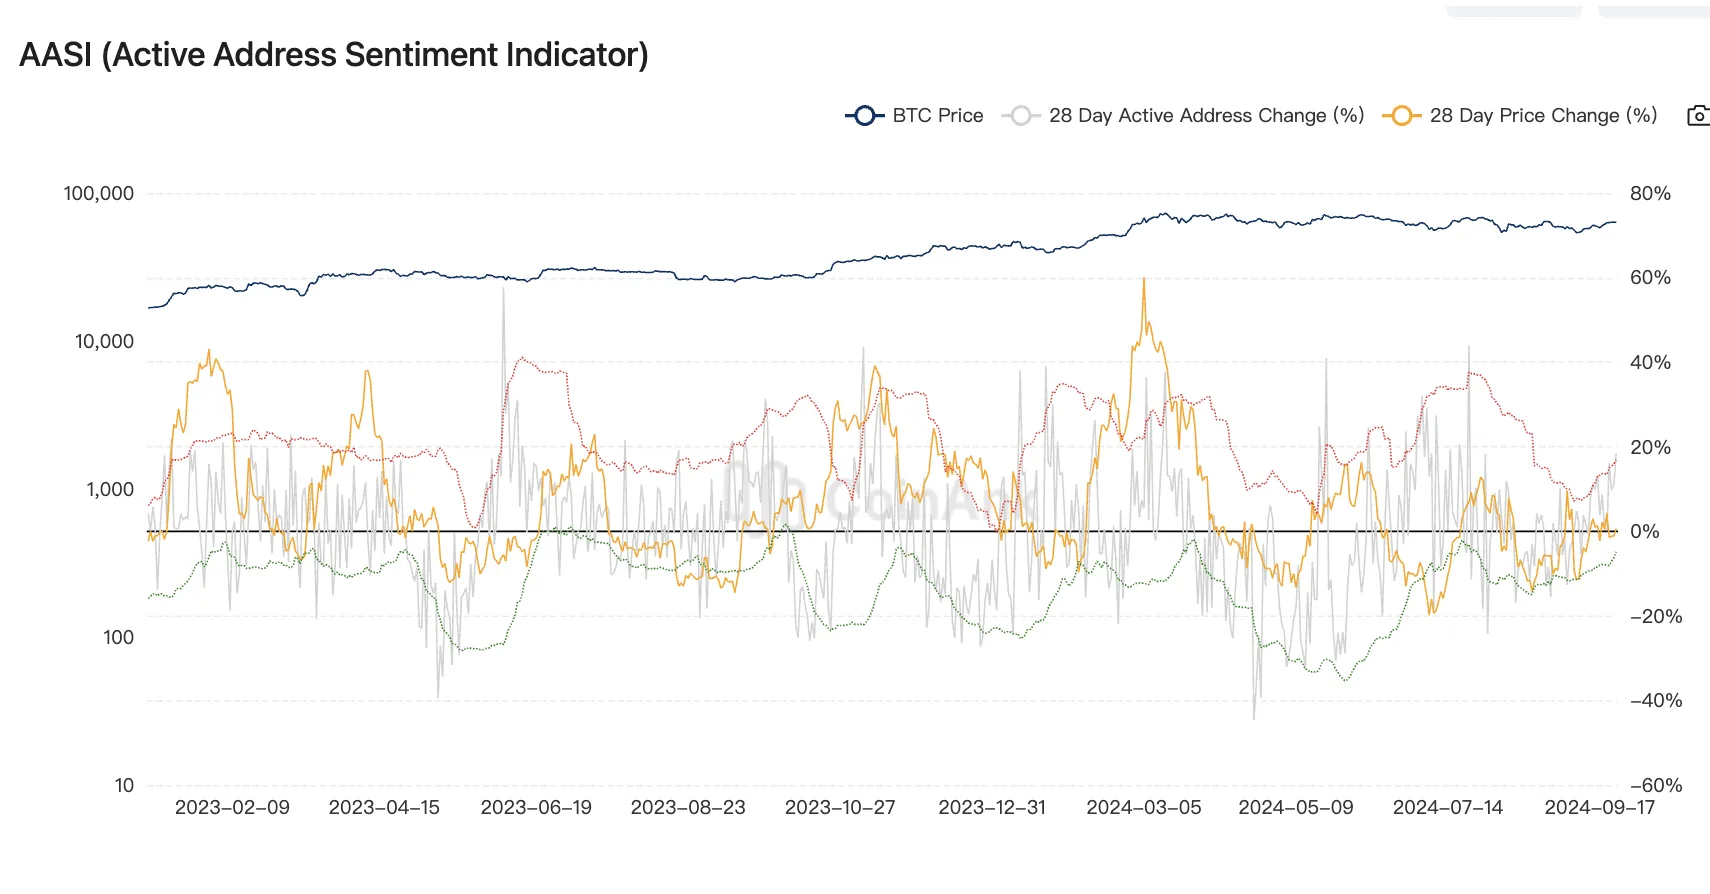Viewport: 1710px width, 894px height.
Task: Click the 1,000 left axis label
Action: (x=110, y=489)
